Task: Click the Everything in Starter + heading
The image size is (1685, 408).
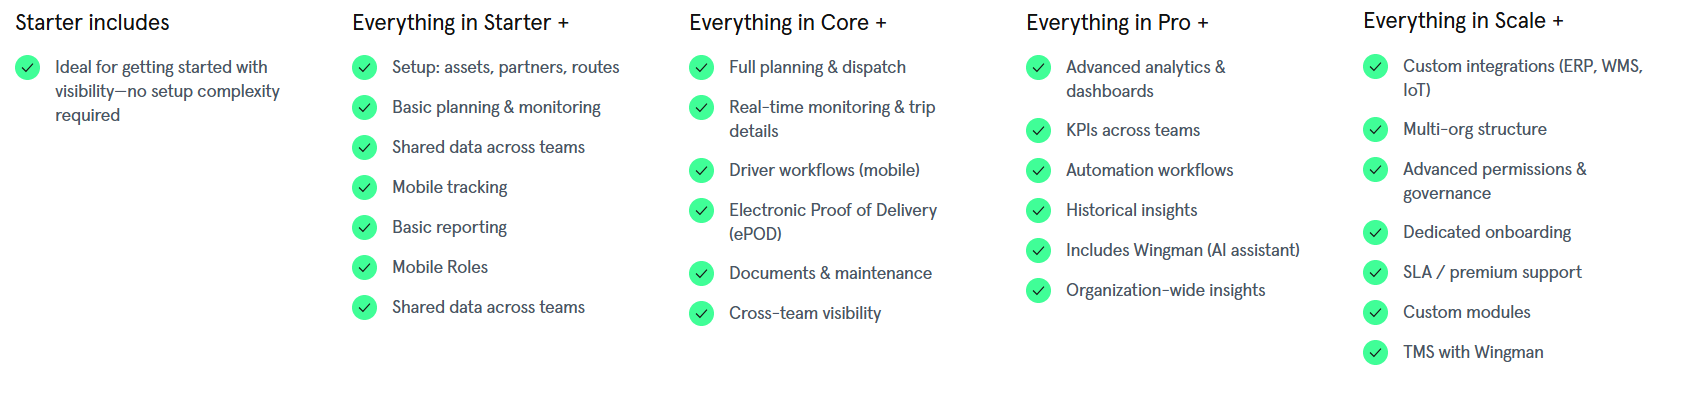Action: 460,22
